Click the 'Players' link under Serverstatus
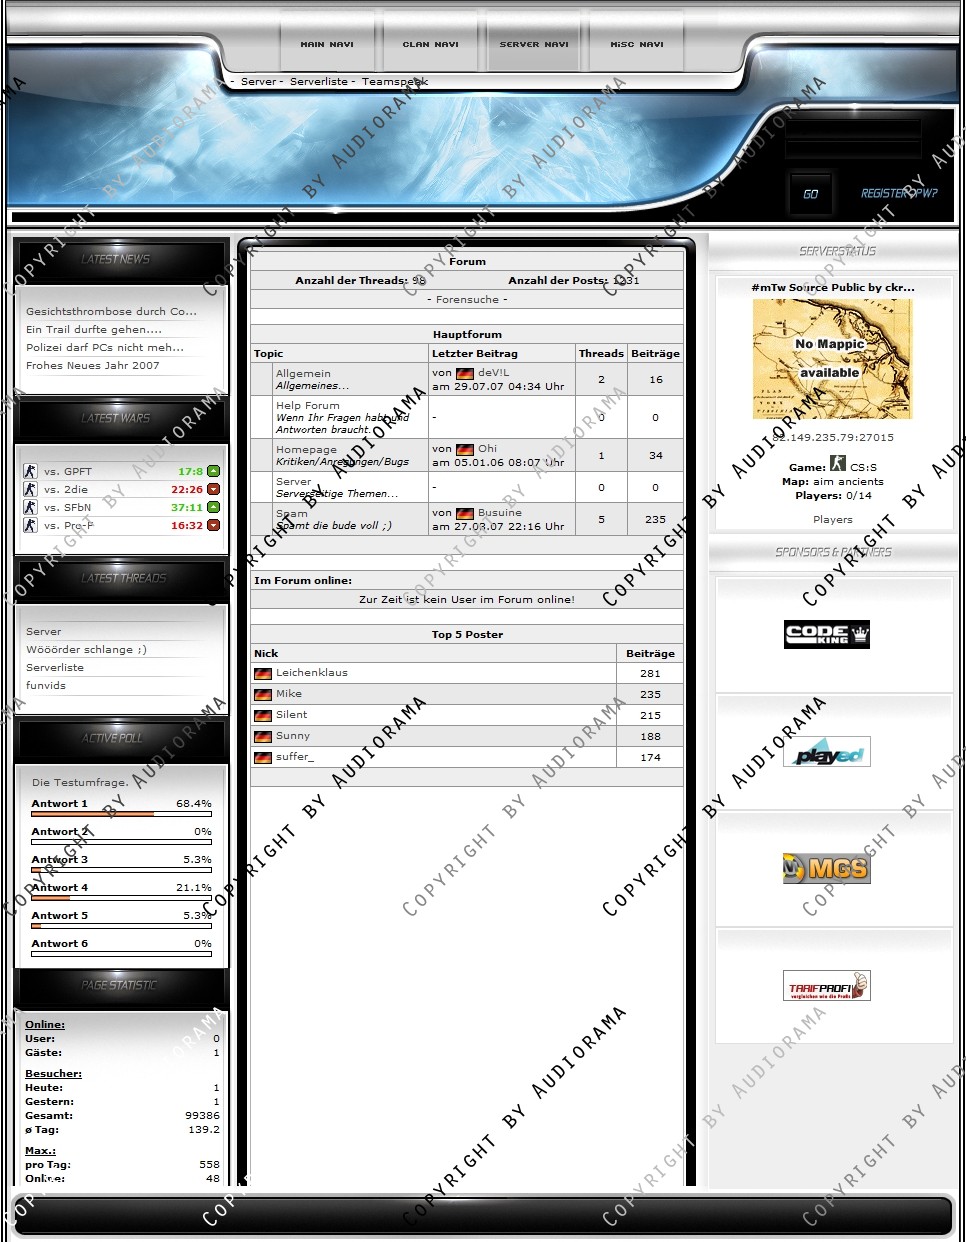The image size is (966, 1242). [x=833, y=519]
